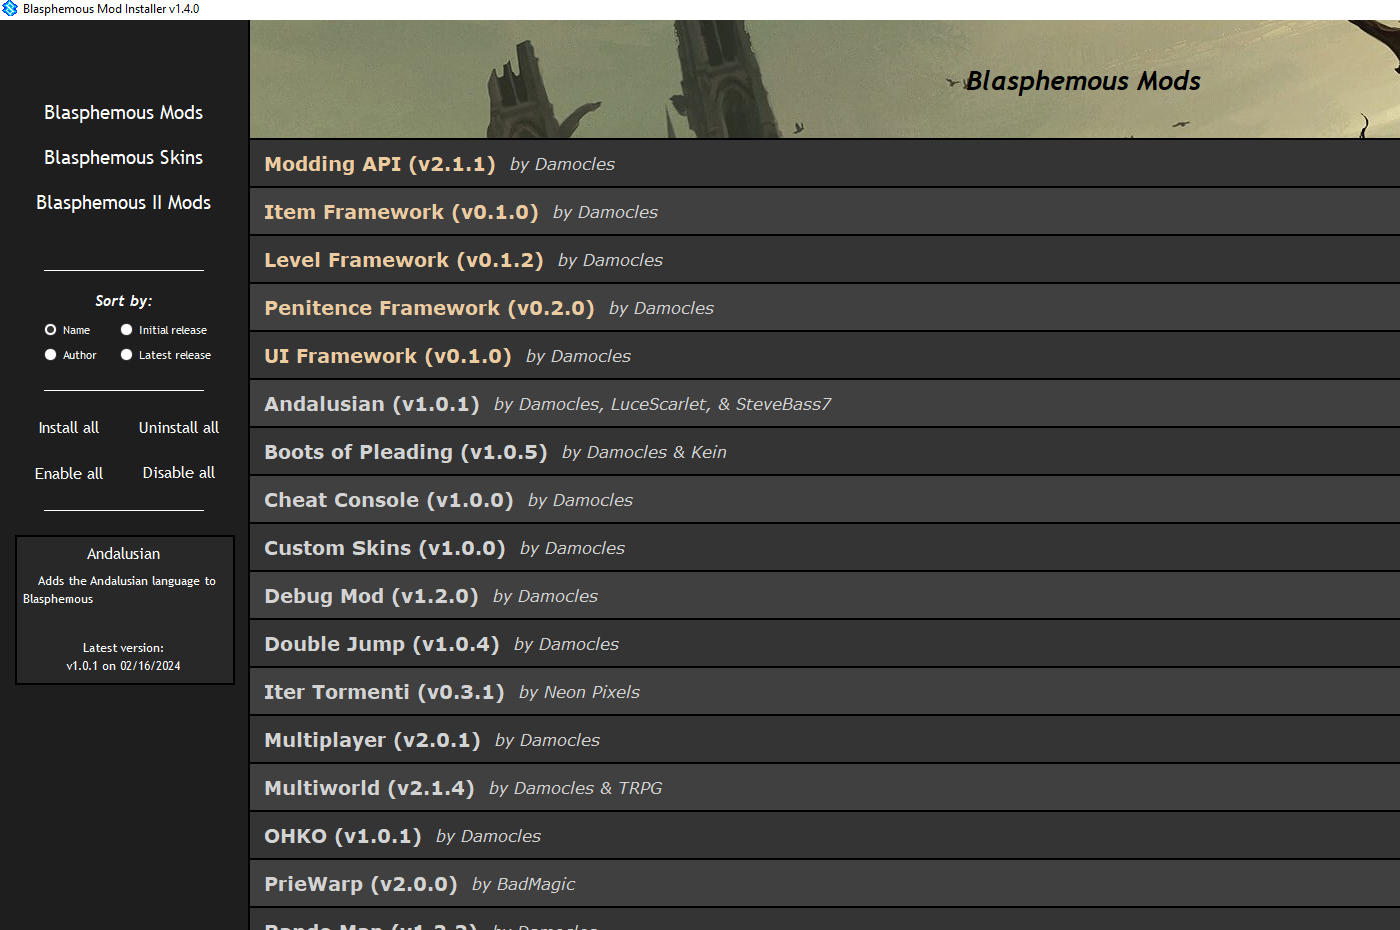Open the Multiworld (v2.1.4) mod row

(x=368, y=788)
